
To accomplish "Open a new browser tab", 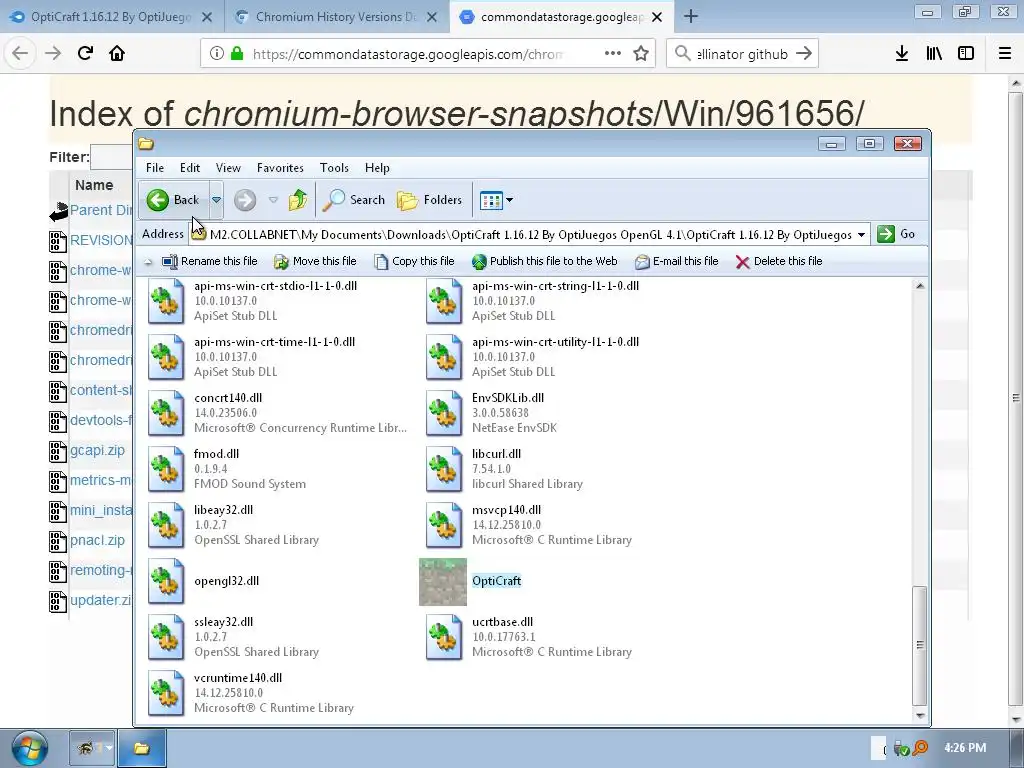I will pos(691,17).
